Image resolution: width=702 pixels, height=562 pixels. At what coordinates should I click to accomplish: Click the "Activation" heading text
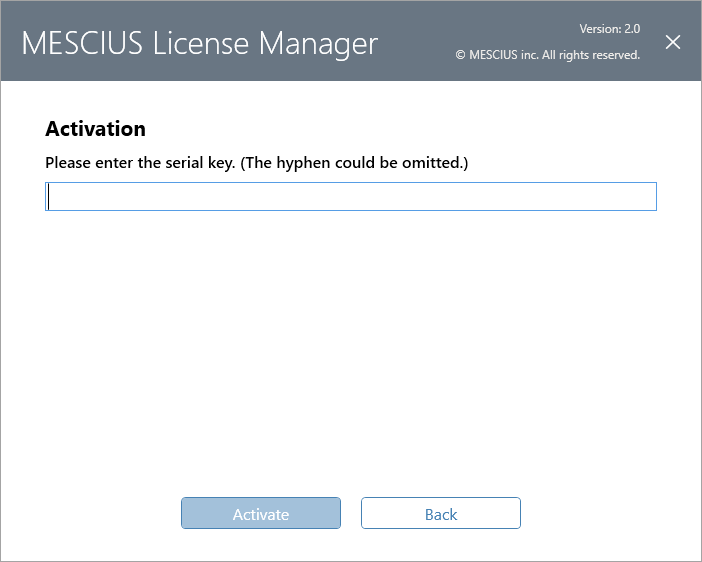click(x=95, y=129)
